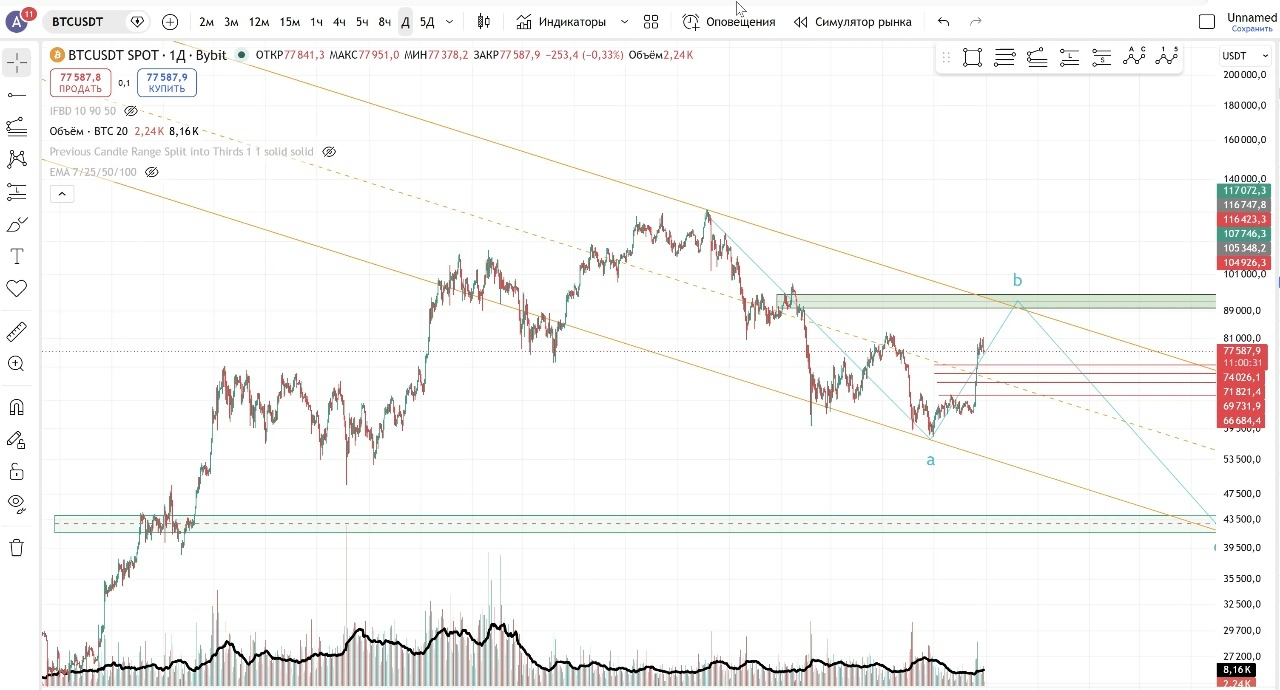Viewport: 1280px width, 690px height.
Task: Switch to the 15м timeframe
Action: pyautogui.click(x=290, y=21)
